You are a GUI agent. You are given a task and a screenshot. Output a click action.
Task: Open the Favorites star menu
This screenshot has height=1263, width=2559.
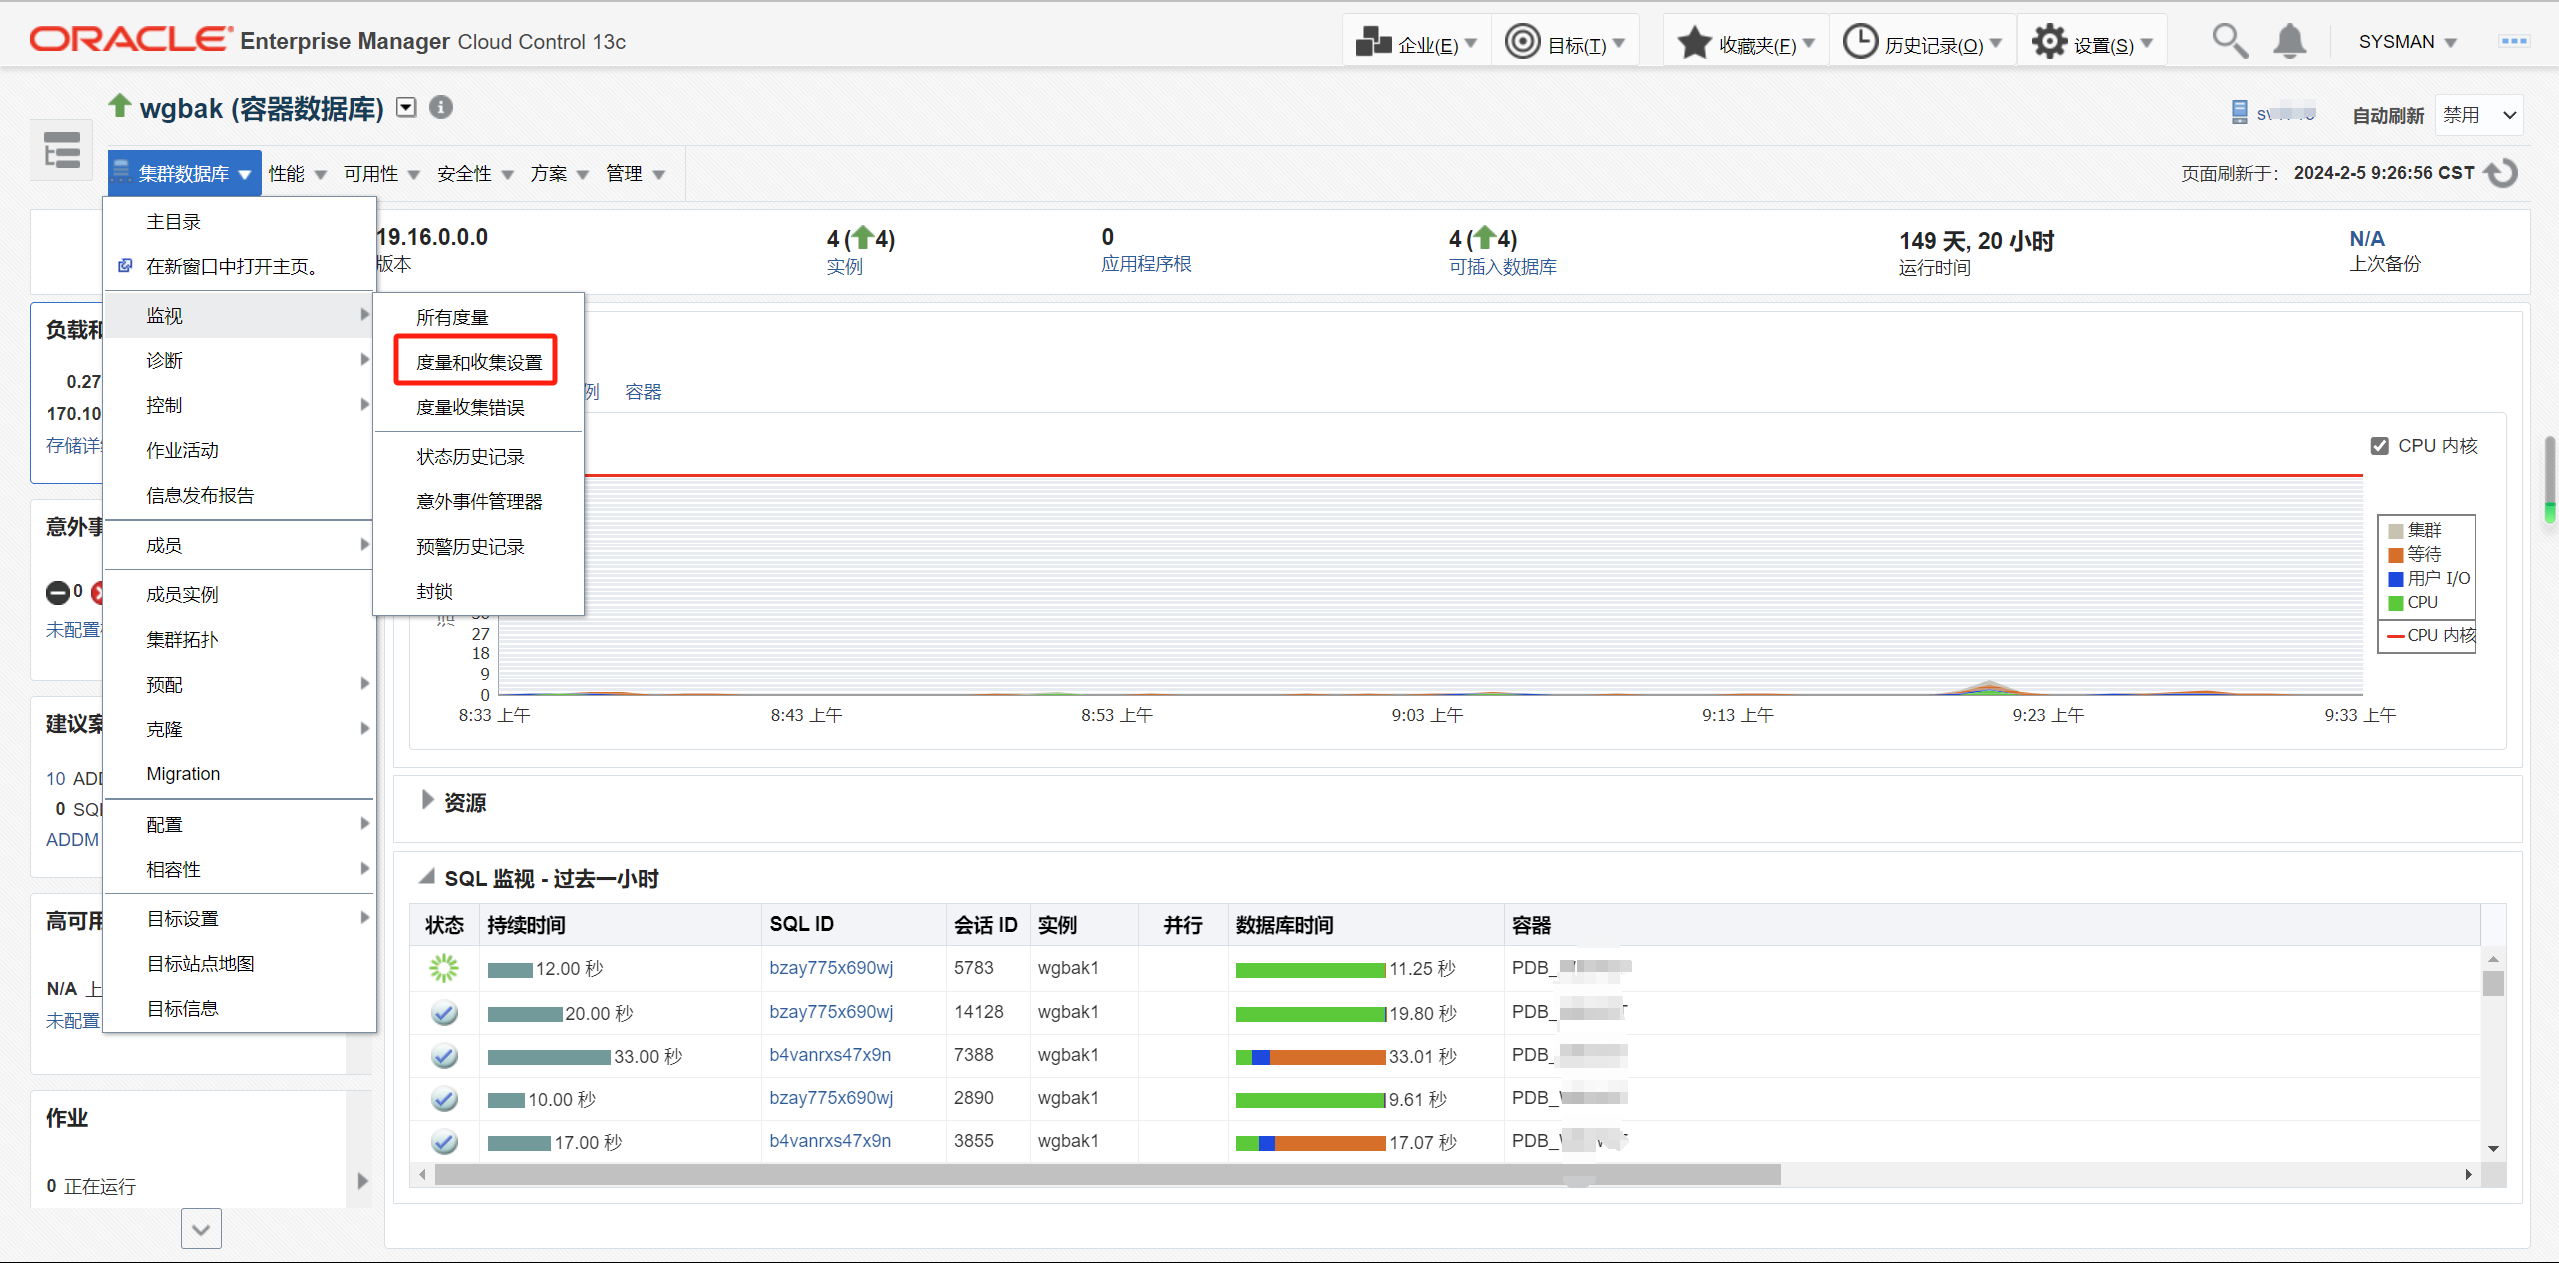1745,43
